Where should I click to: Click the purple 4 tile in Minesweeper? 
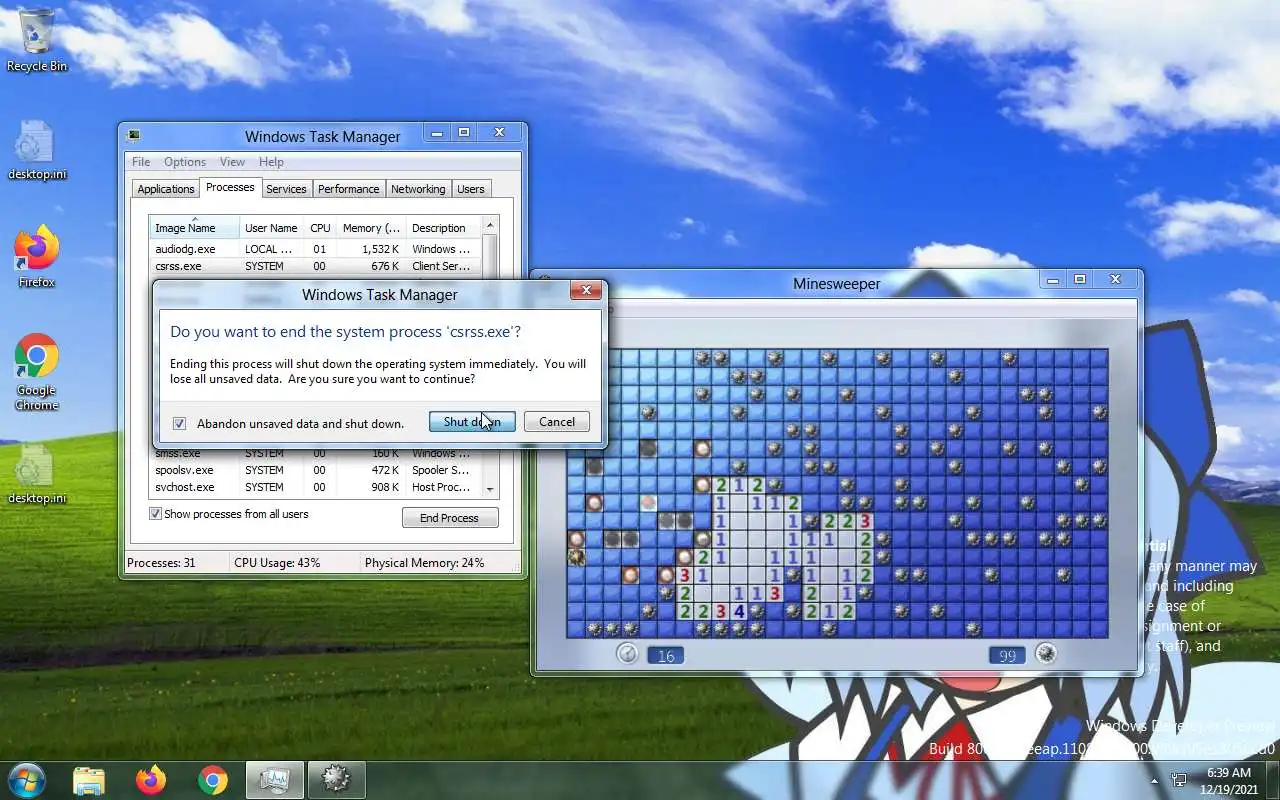pyautogui.click(x=739, y=611)
